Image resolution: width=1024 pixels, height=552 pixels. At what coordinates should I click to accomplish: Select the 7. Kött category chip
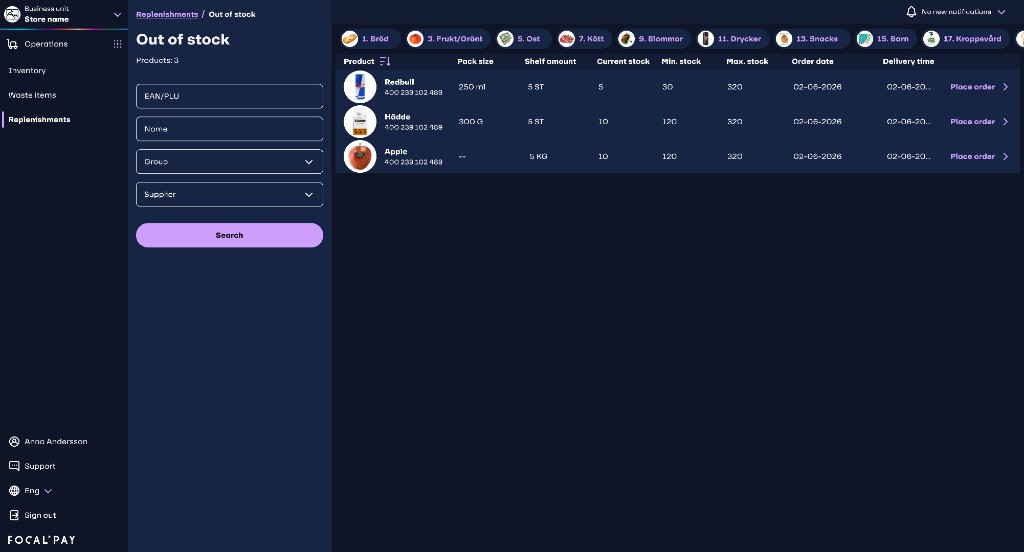tap(584, 39)
